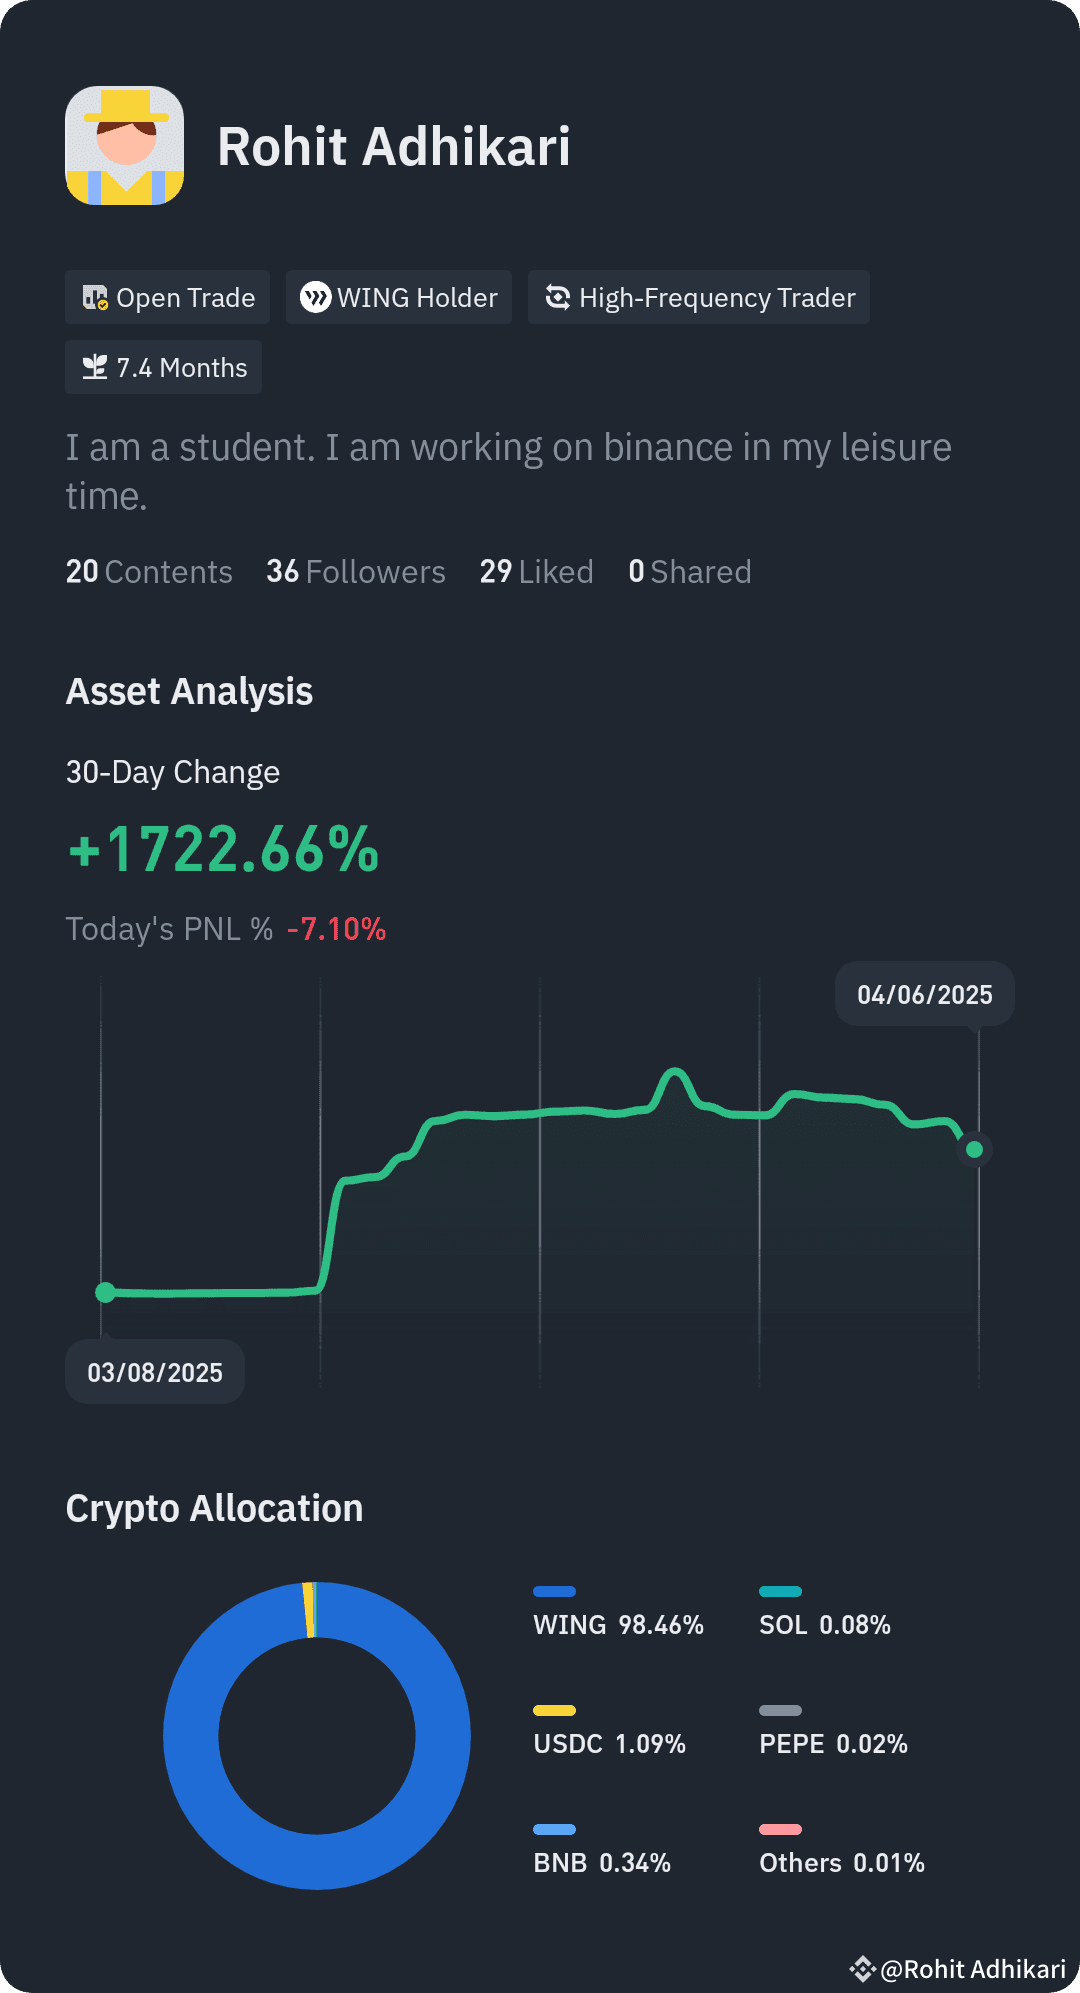Click the pink Others legend swatch
This screenshot has width=1080, height=1993.
coord(781,1829)
